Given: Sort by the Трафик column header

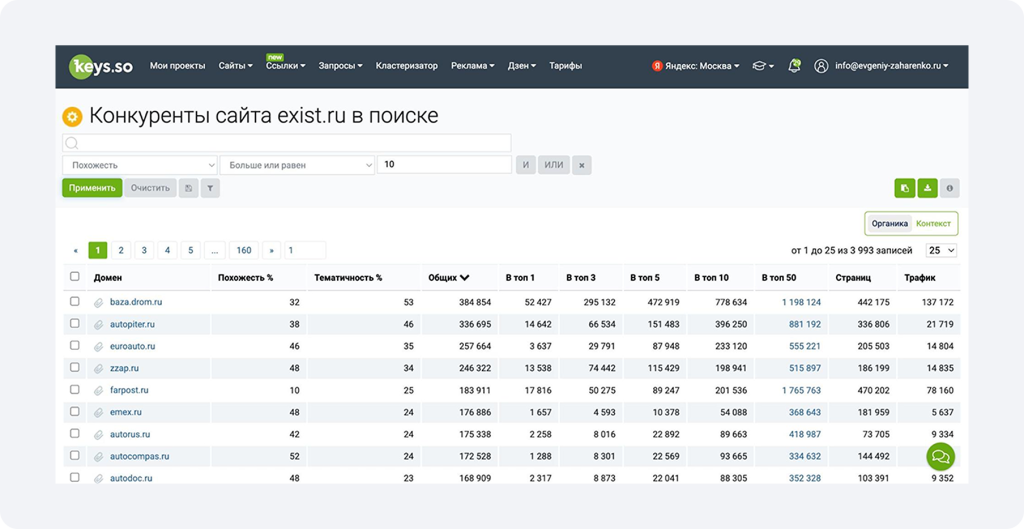Looking at the screenshot, I should [920, 278].
